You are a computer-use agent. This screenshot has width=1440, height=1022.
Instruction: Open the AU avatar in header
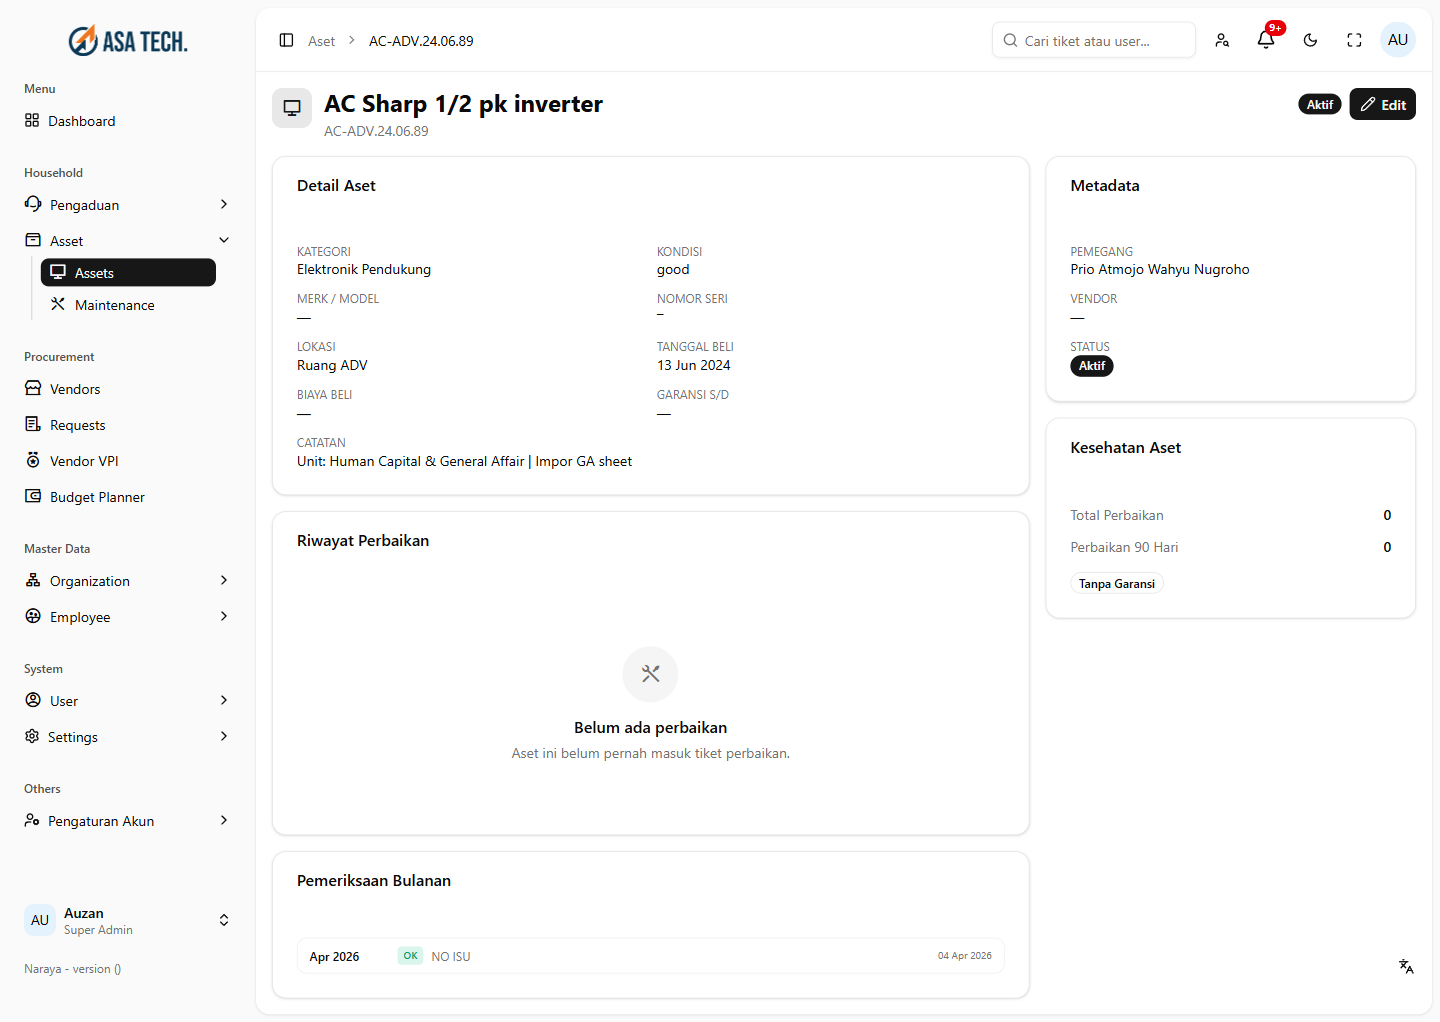click(x=1398, y=40)
